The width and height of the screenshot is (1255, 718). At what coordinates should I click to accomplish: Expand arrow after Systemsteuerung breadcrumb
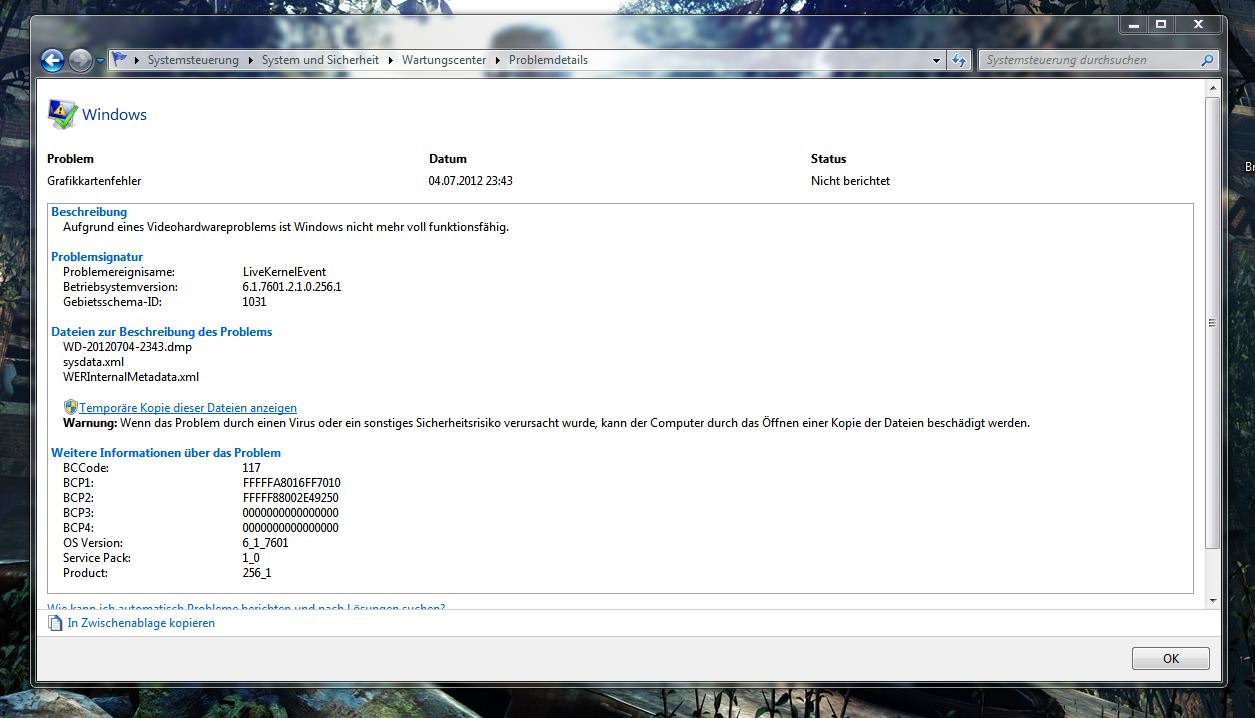pyautogui.click(x=250, y=60)
